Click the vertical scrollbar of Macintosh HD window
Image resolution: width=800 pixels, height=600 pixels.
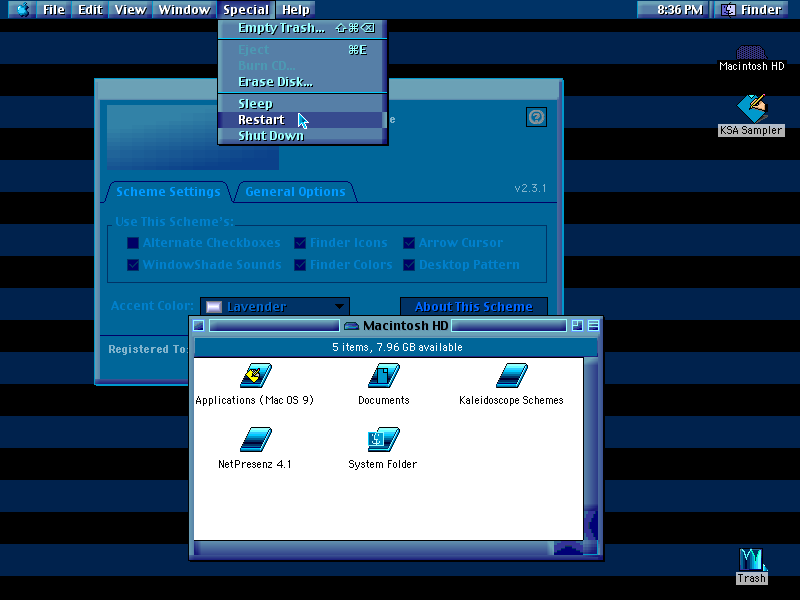(590, 449)
